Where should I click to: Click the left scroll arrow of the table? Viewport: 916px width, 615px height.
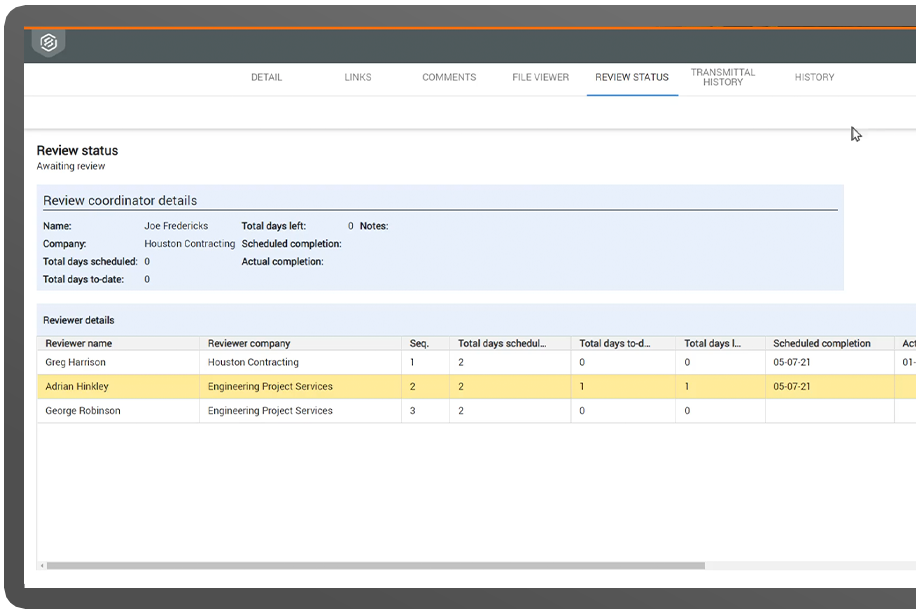pos(42,565)
